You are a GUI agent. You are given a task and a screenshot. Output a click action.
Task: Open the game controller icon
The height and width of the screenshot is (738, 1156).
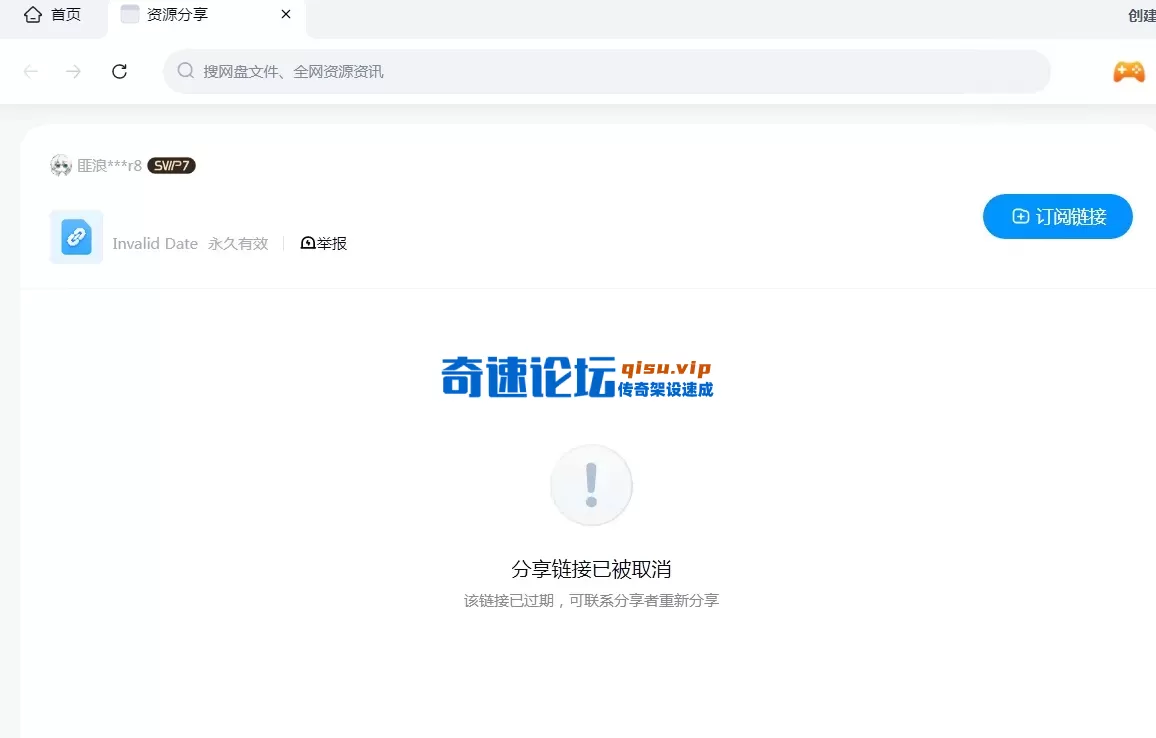1129,72
